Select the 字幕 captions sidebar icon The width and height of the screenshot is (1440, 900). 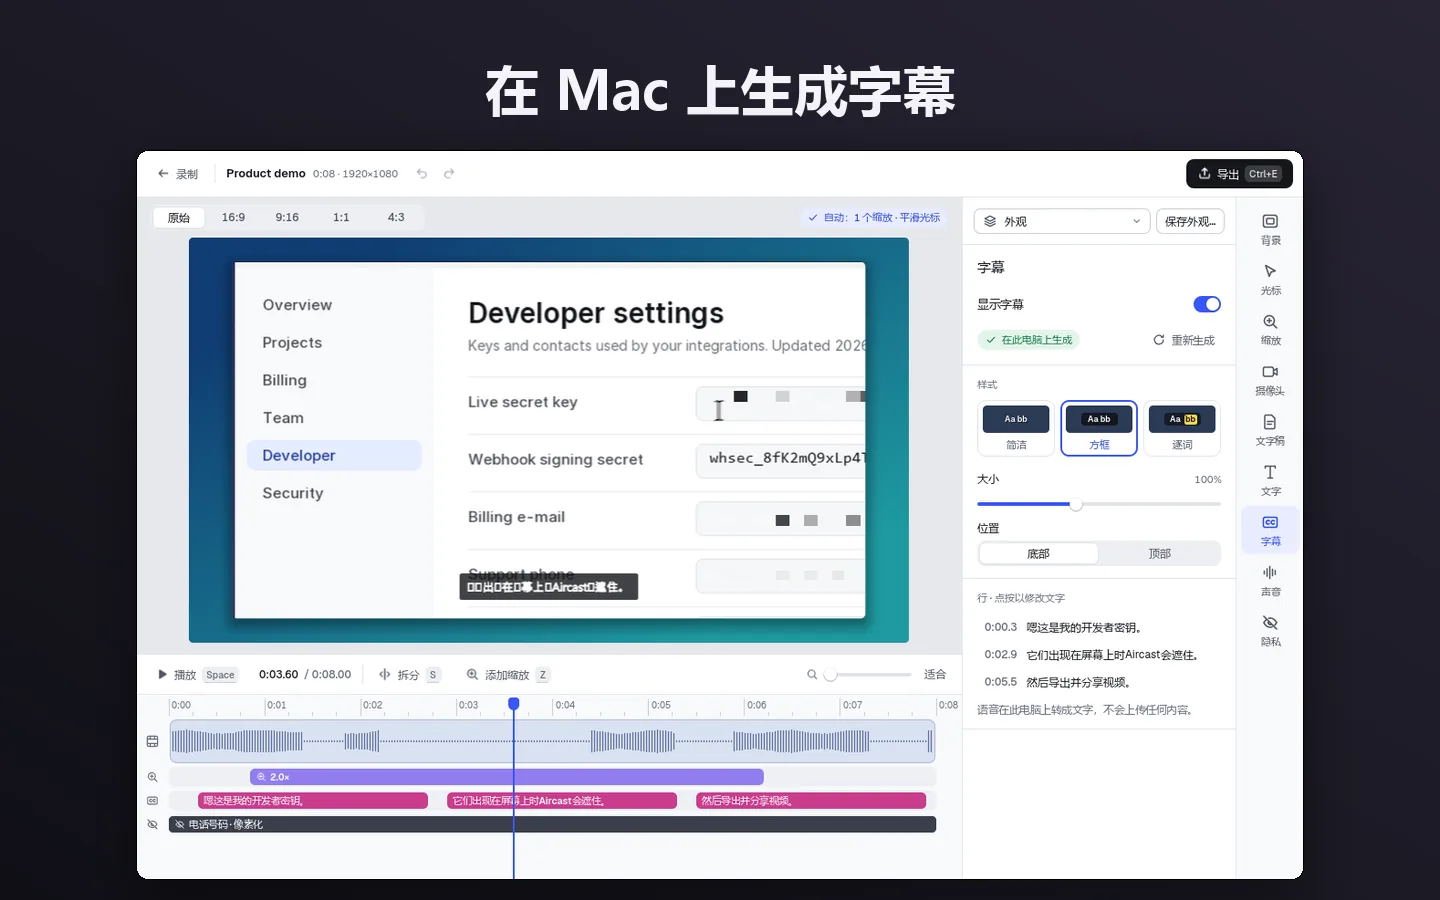click(1270, 530)
